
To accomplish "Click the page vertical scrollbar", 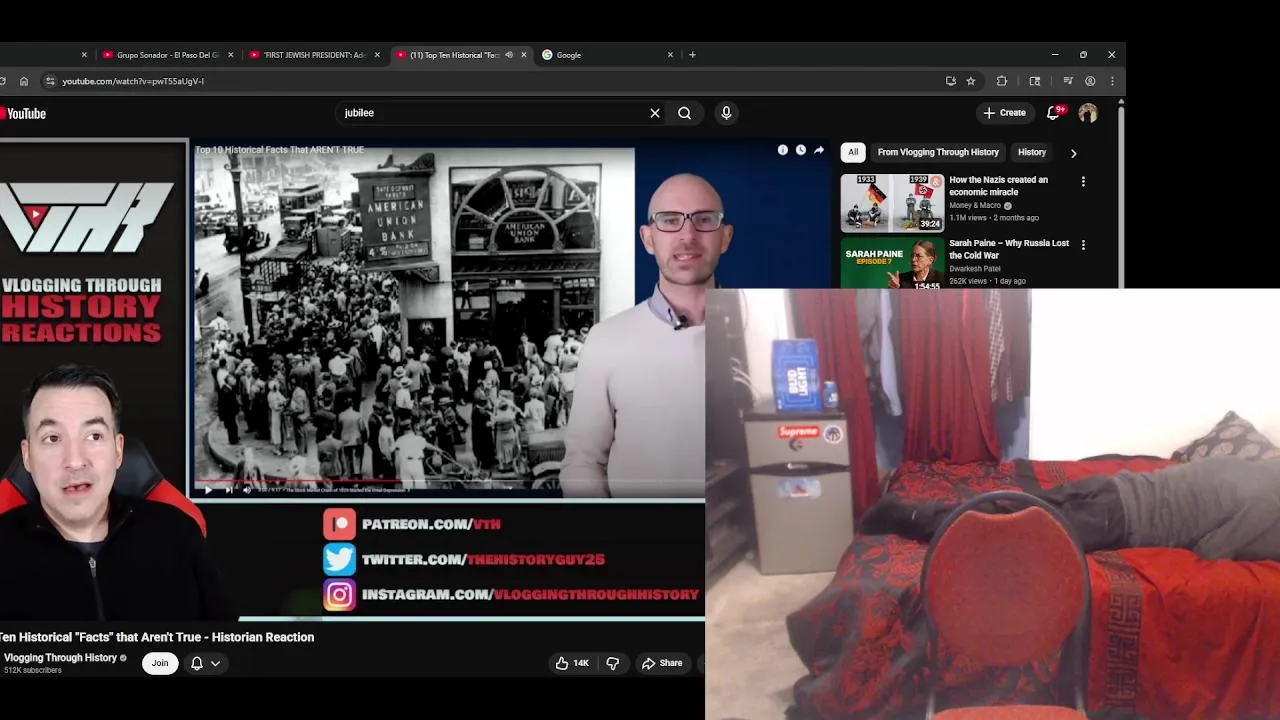I will (x=1122, y=192).
